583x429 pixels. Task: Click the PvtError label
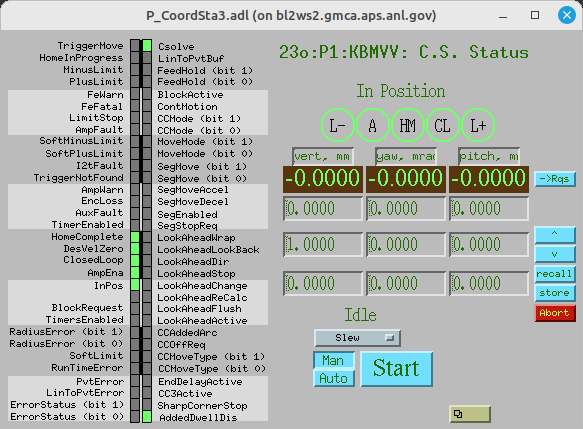click(x=100, y=382)
